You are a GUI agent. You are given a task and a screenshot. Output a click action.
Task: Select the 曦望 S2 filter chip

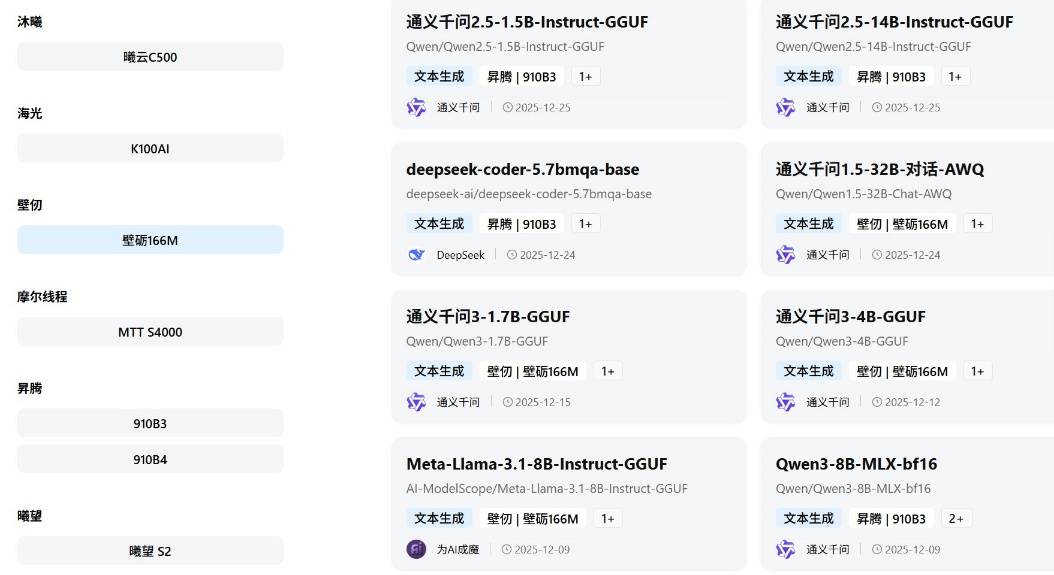click(x=150, y=551)
